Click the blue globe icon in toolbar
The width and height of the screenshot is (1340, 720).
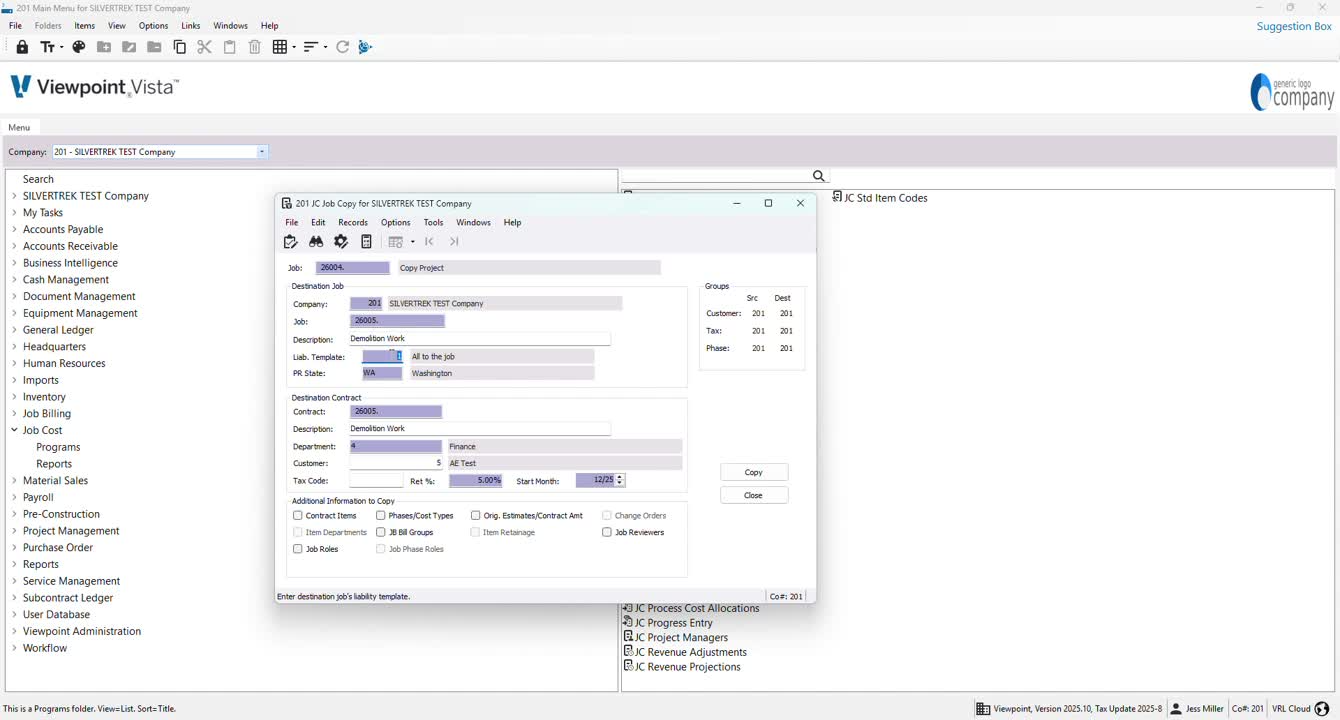click(x=365, y=47)
